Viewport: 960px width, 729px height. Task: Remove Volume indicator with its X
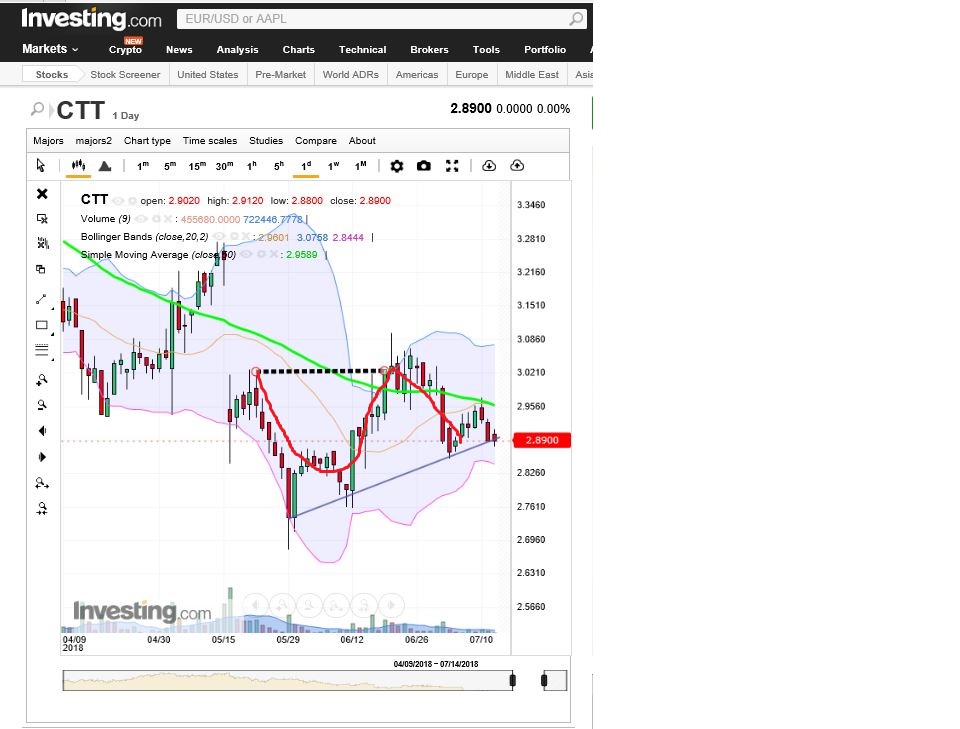[168, 219]
